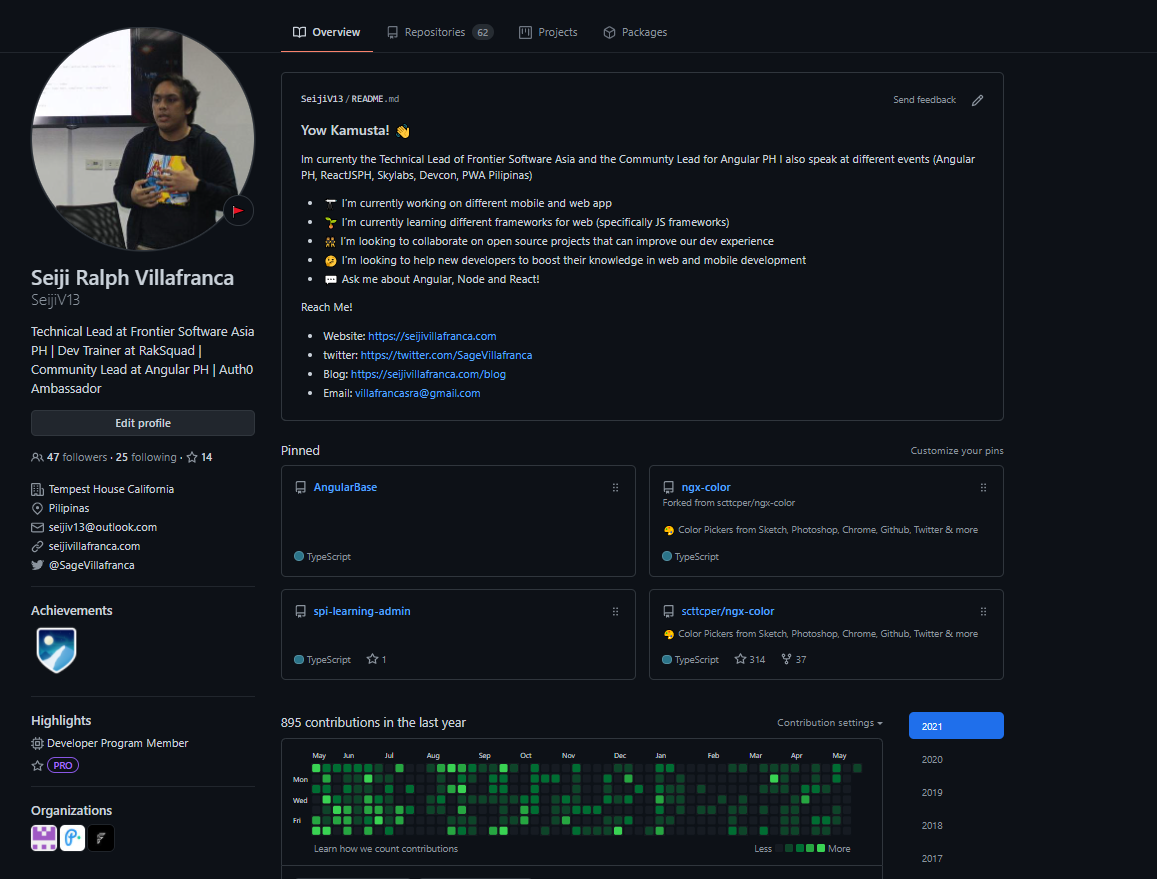Viewport: 1157px width, 879px height.
Task: Click the Achievements badge icon
Action: pyautogui.click(x=56, y=650)
